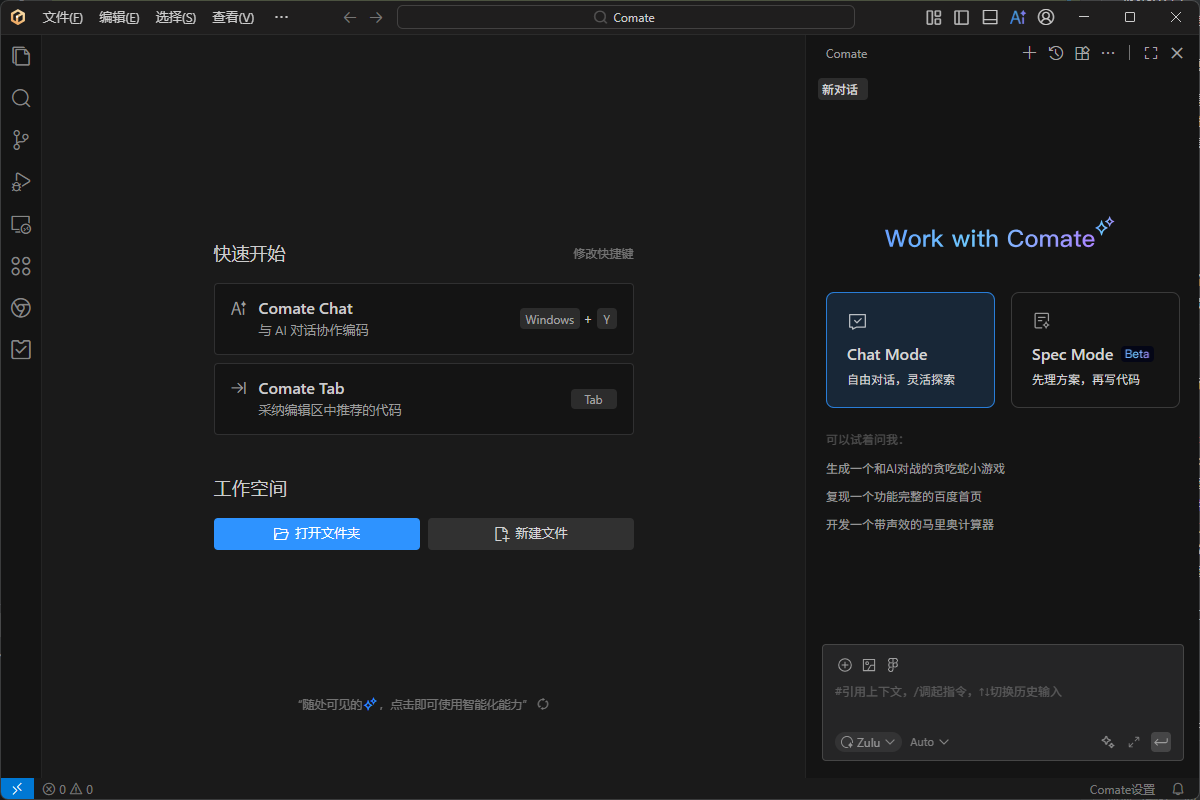
Task: Click the Comate logo at top left
Action: coord(17,17)
